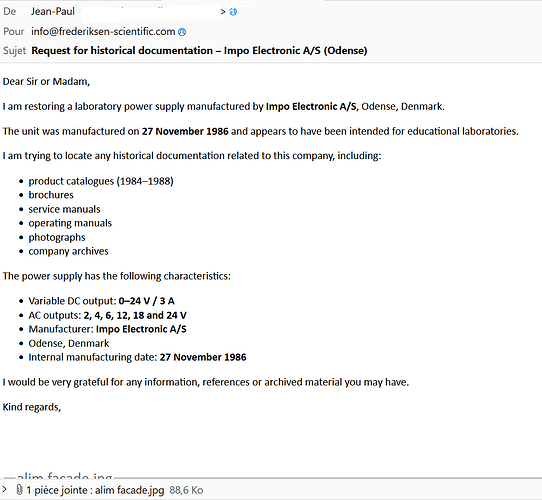Click the subject line about Impo Electronic A/S

(199, 50)
